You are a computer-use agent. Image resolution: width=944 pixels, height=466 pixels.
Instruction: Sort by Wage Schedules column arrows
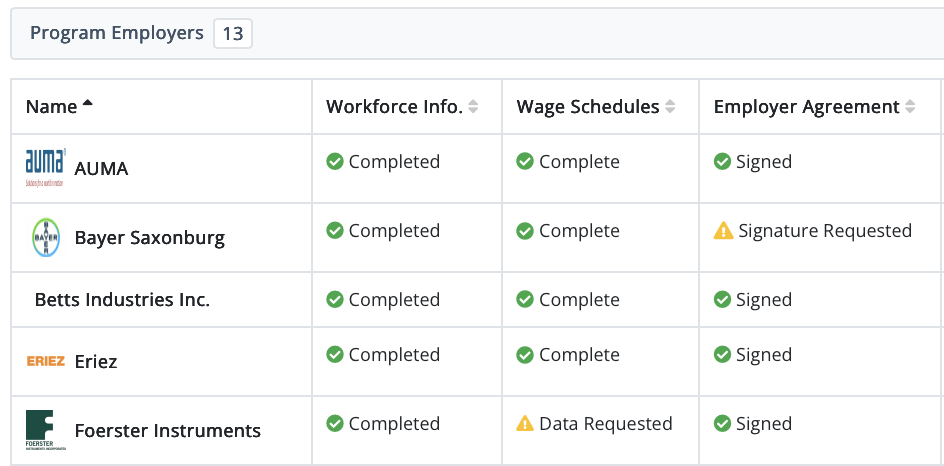(x=669, y=107)
